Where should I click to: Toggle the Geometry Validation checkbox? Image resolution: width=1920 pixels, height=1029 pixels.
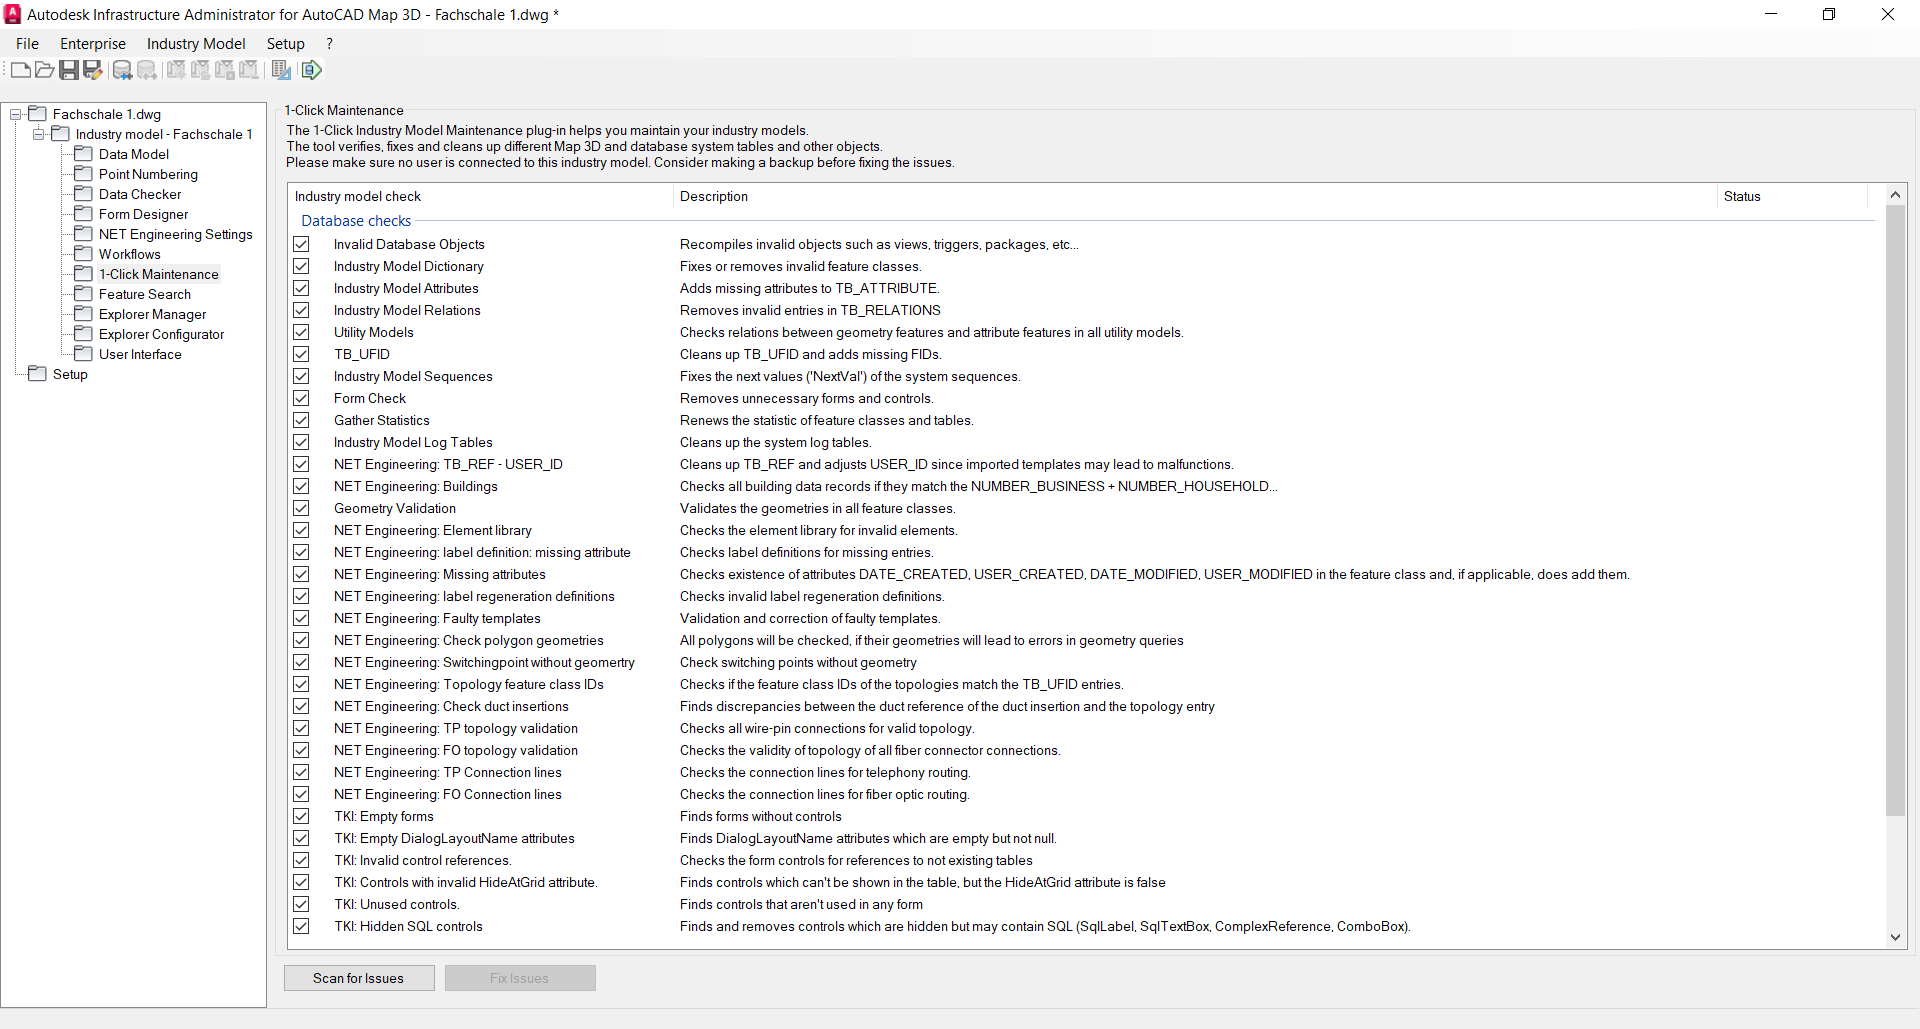pyautogui.click(x=301, y=508)
